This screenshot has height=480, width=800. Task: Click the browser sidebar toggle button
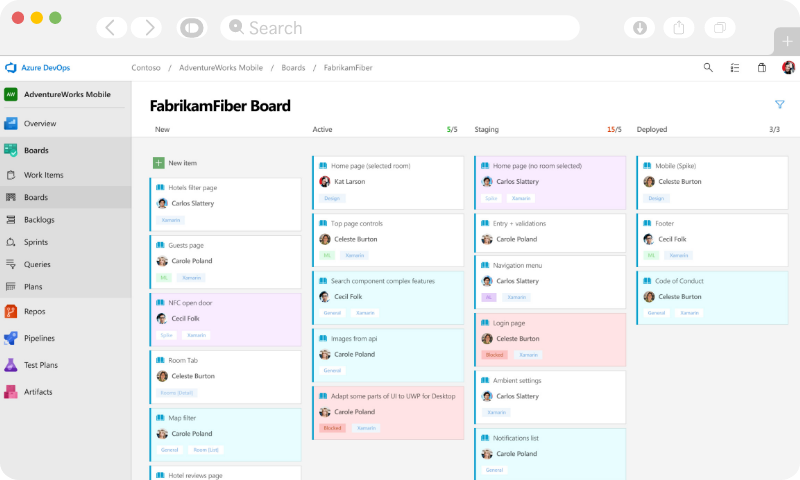click(x=189, y=28)
